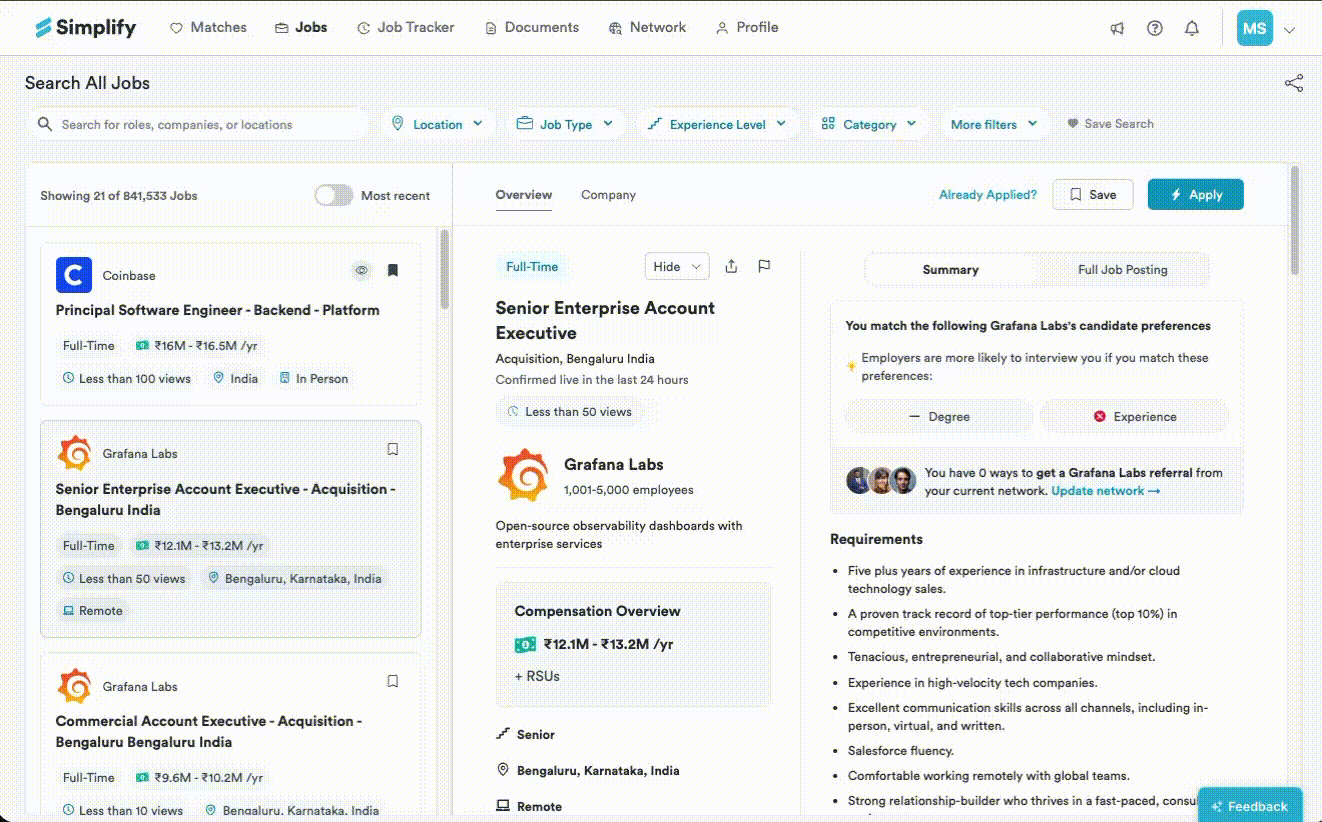The image size is (1322, 822).
Task: Bookmark the Commercial Account Executive card
Action: 393,681
